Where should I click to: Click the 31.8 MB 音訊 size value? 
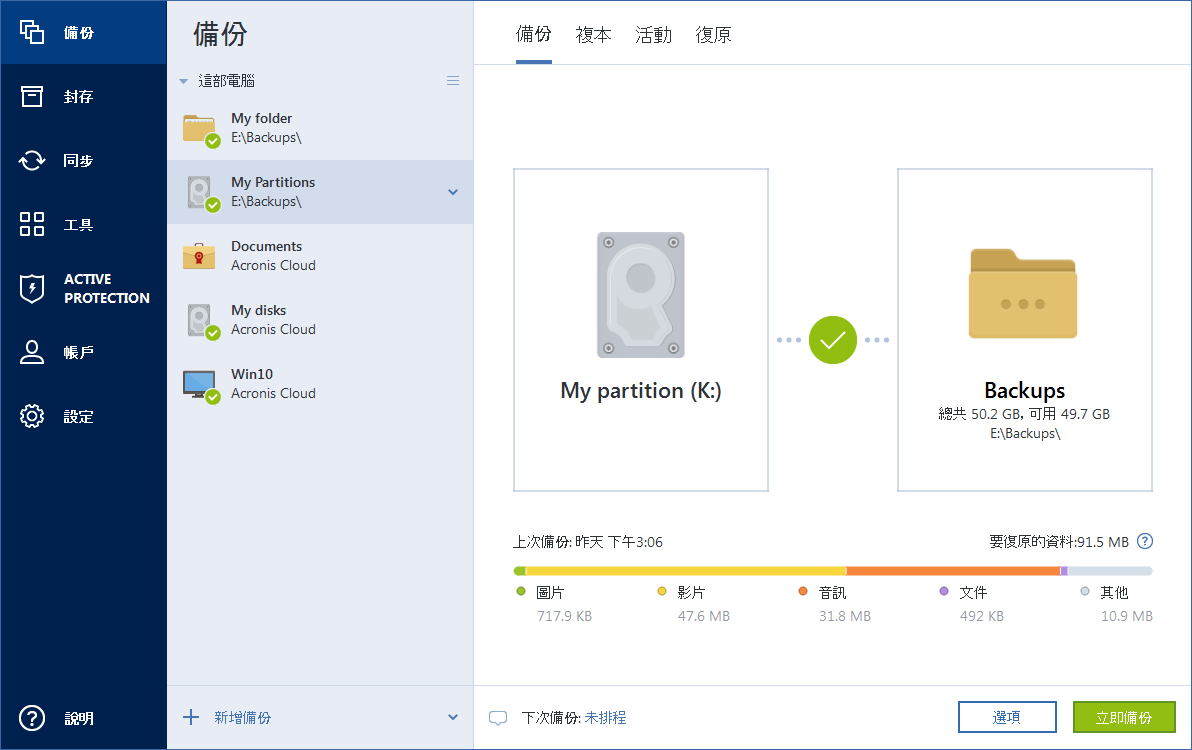click(845, 616)
